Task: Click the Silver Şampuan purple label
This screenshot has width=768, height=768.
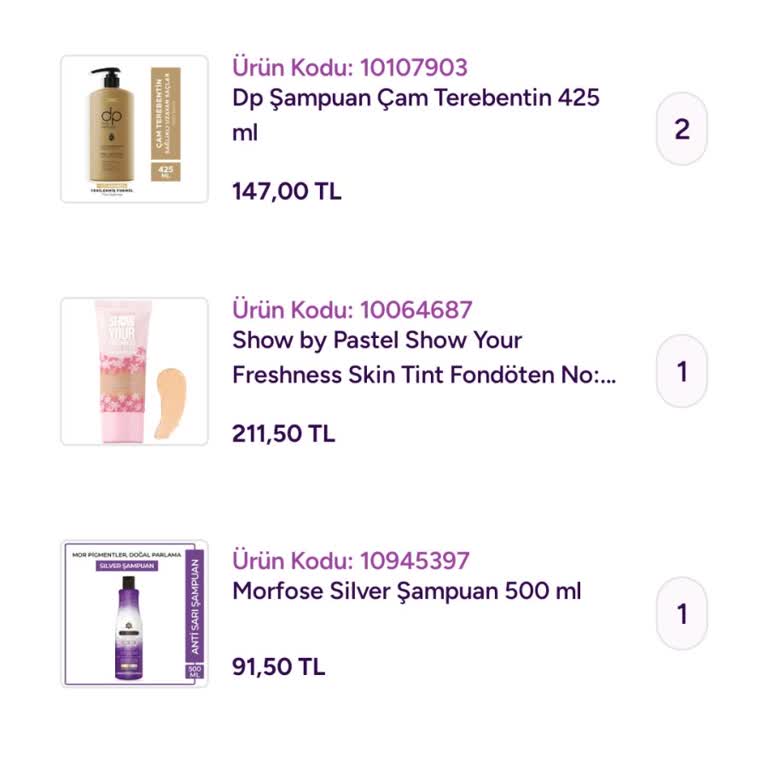Action: pyautogui.click(x=125, y=565)
